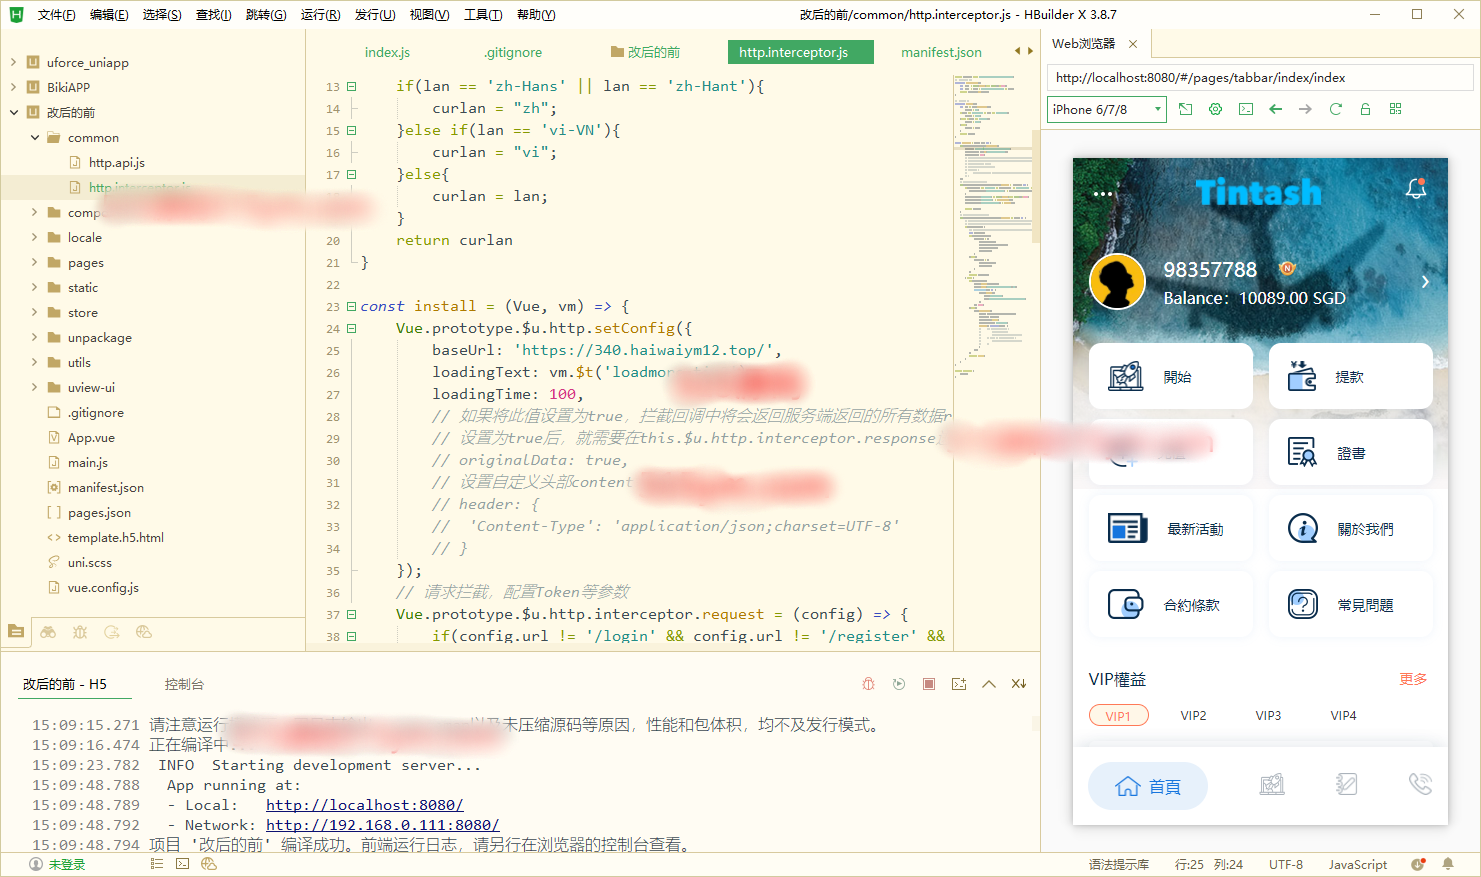Open the browser console icon
The width and height of the screenshot is (1481, 877).
click(1245, 109)
